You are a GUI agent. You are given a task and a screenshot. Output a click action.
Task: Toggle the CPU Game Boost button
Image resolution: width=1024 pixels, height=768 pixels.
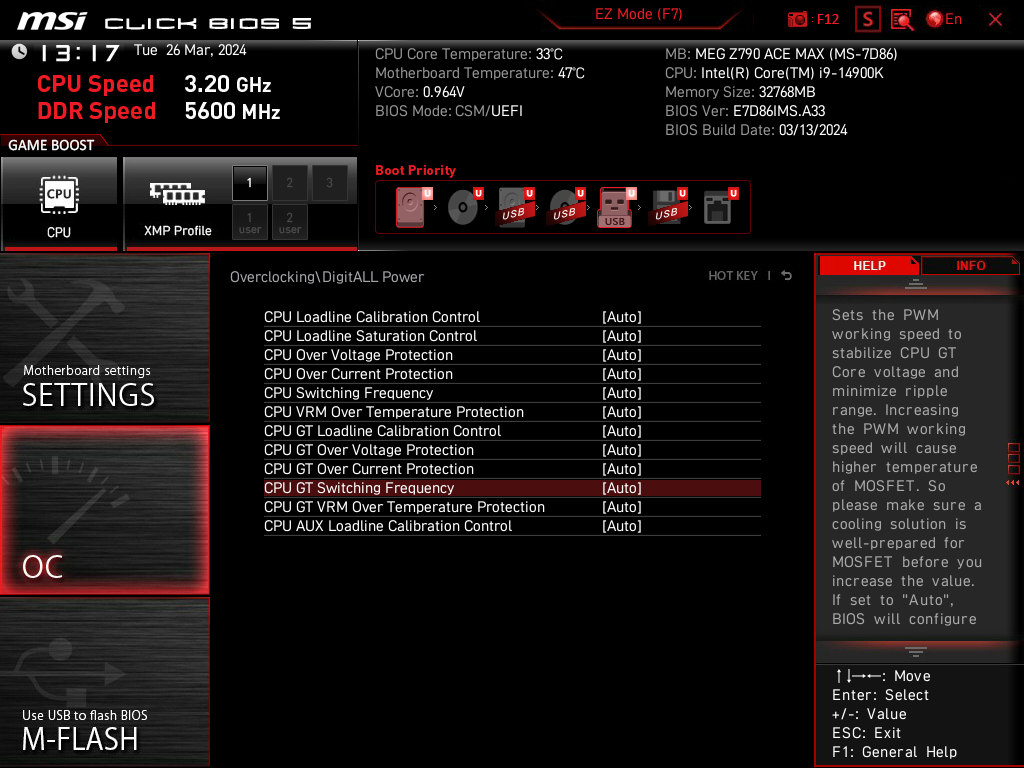pos(59,203)
